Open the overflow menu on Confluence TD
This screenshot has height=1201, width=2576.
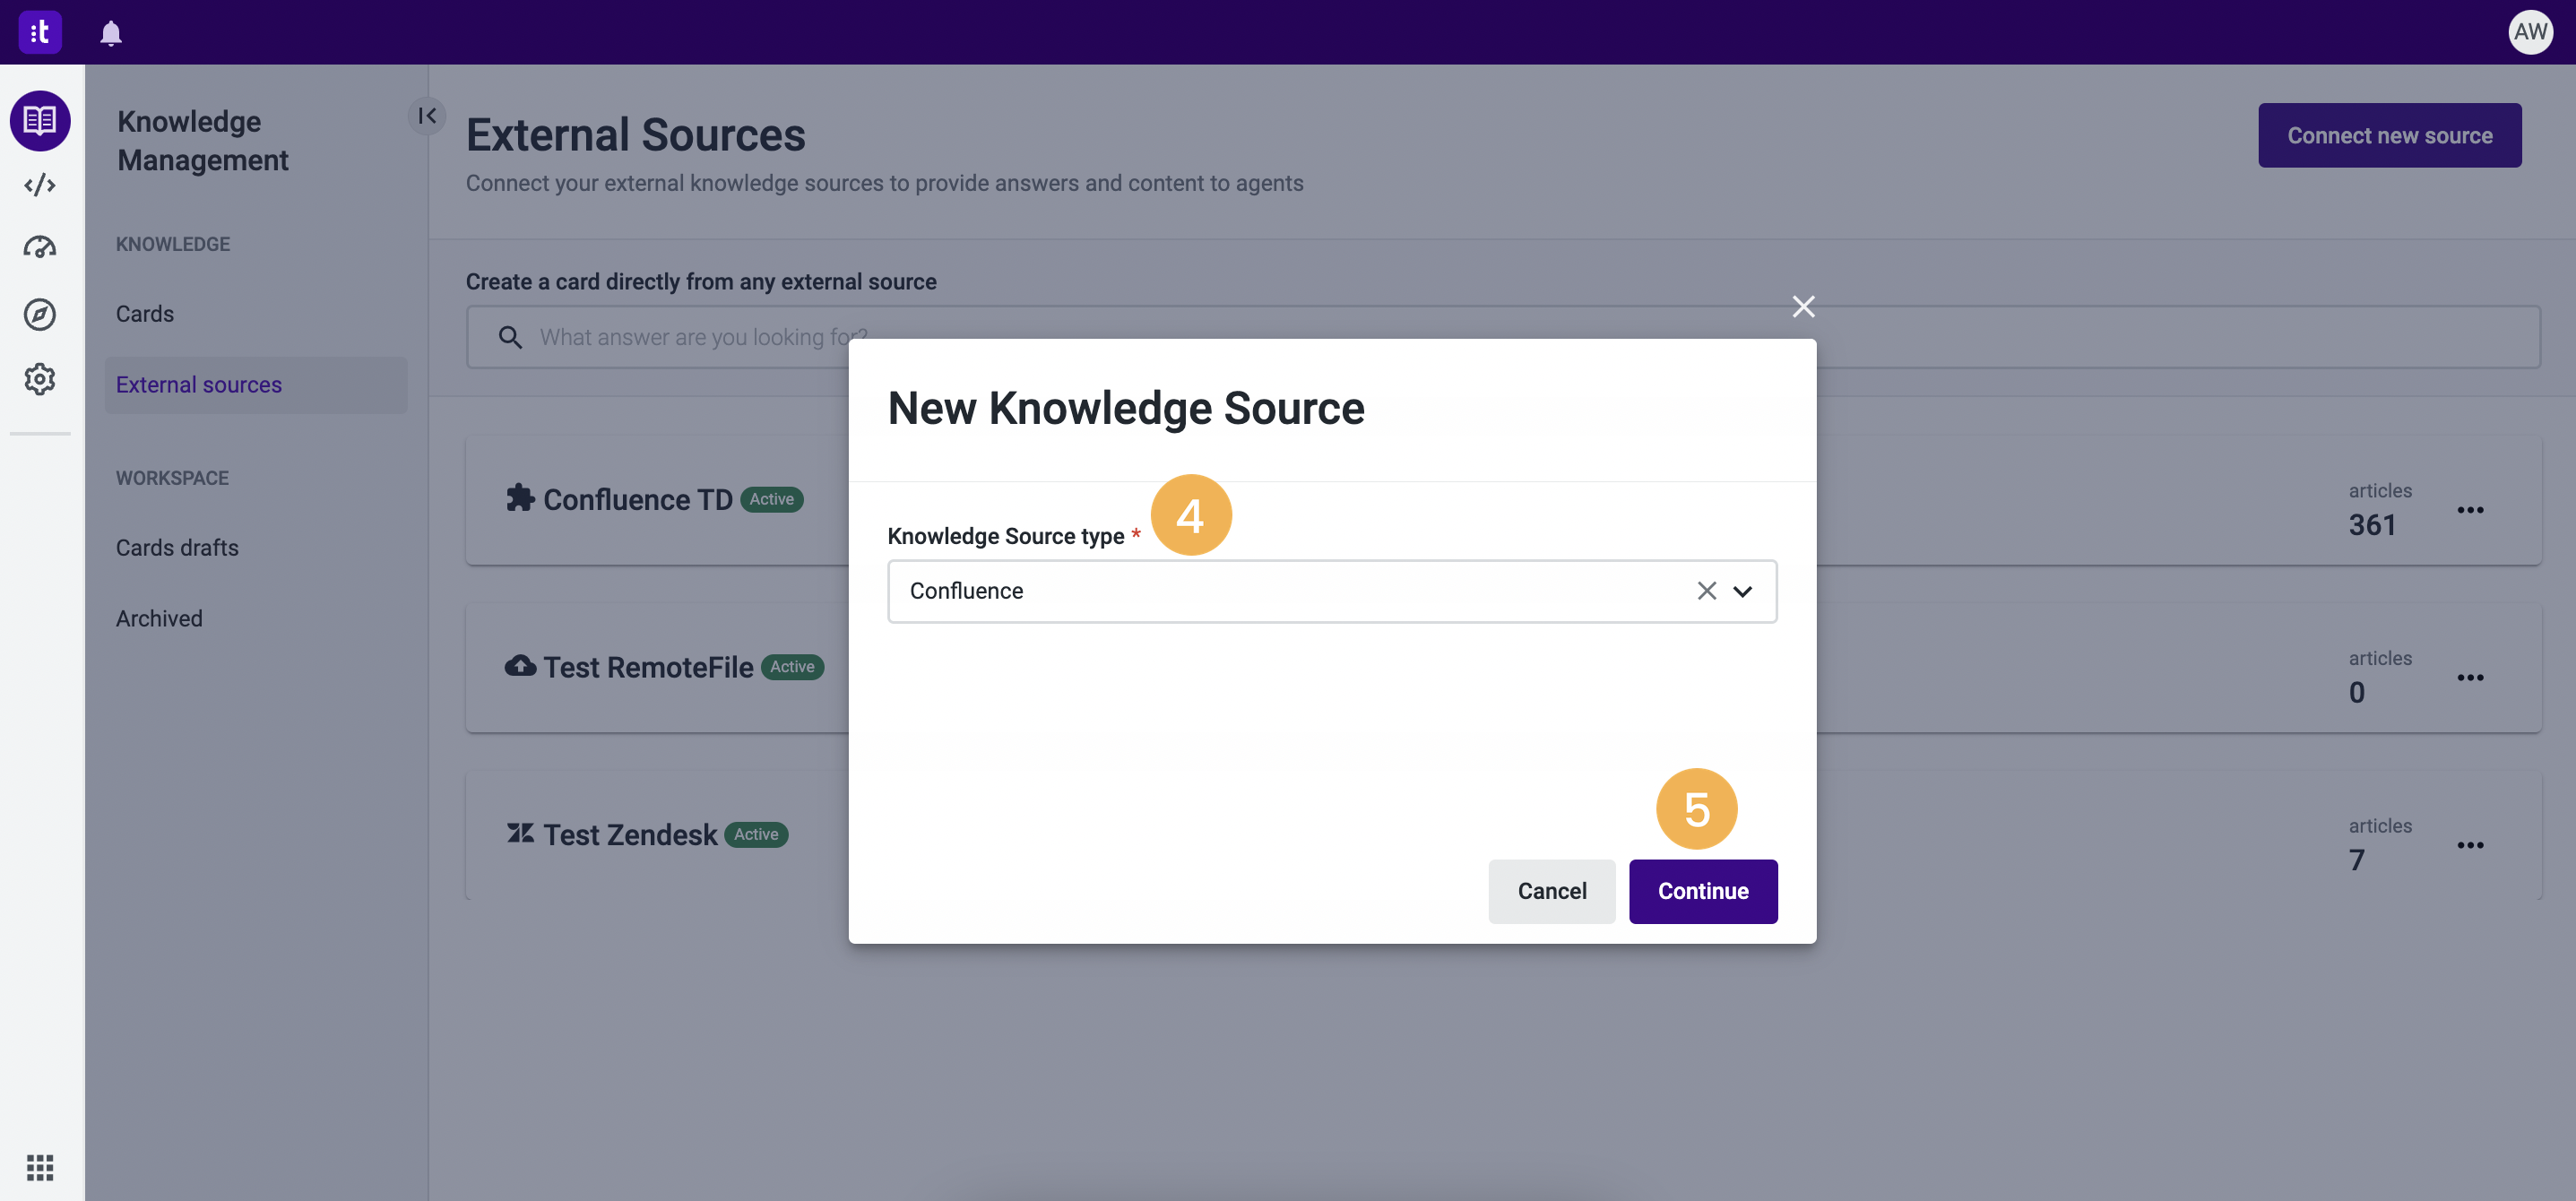[x=2471, y=509]
